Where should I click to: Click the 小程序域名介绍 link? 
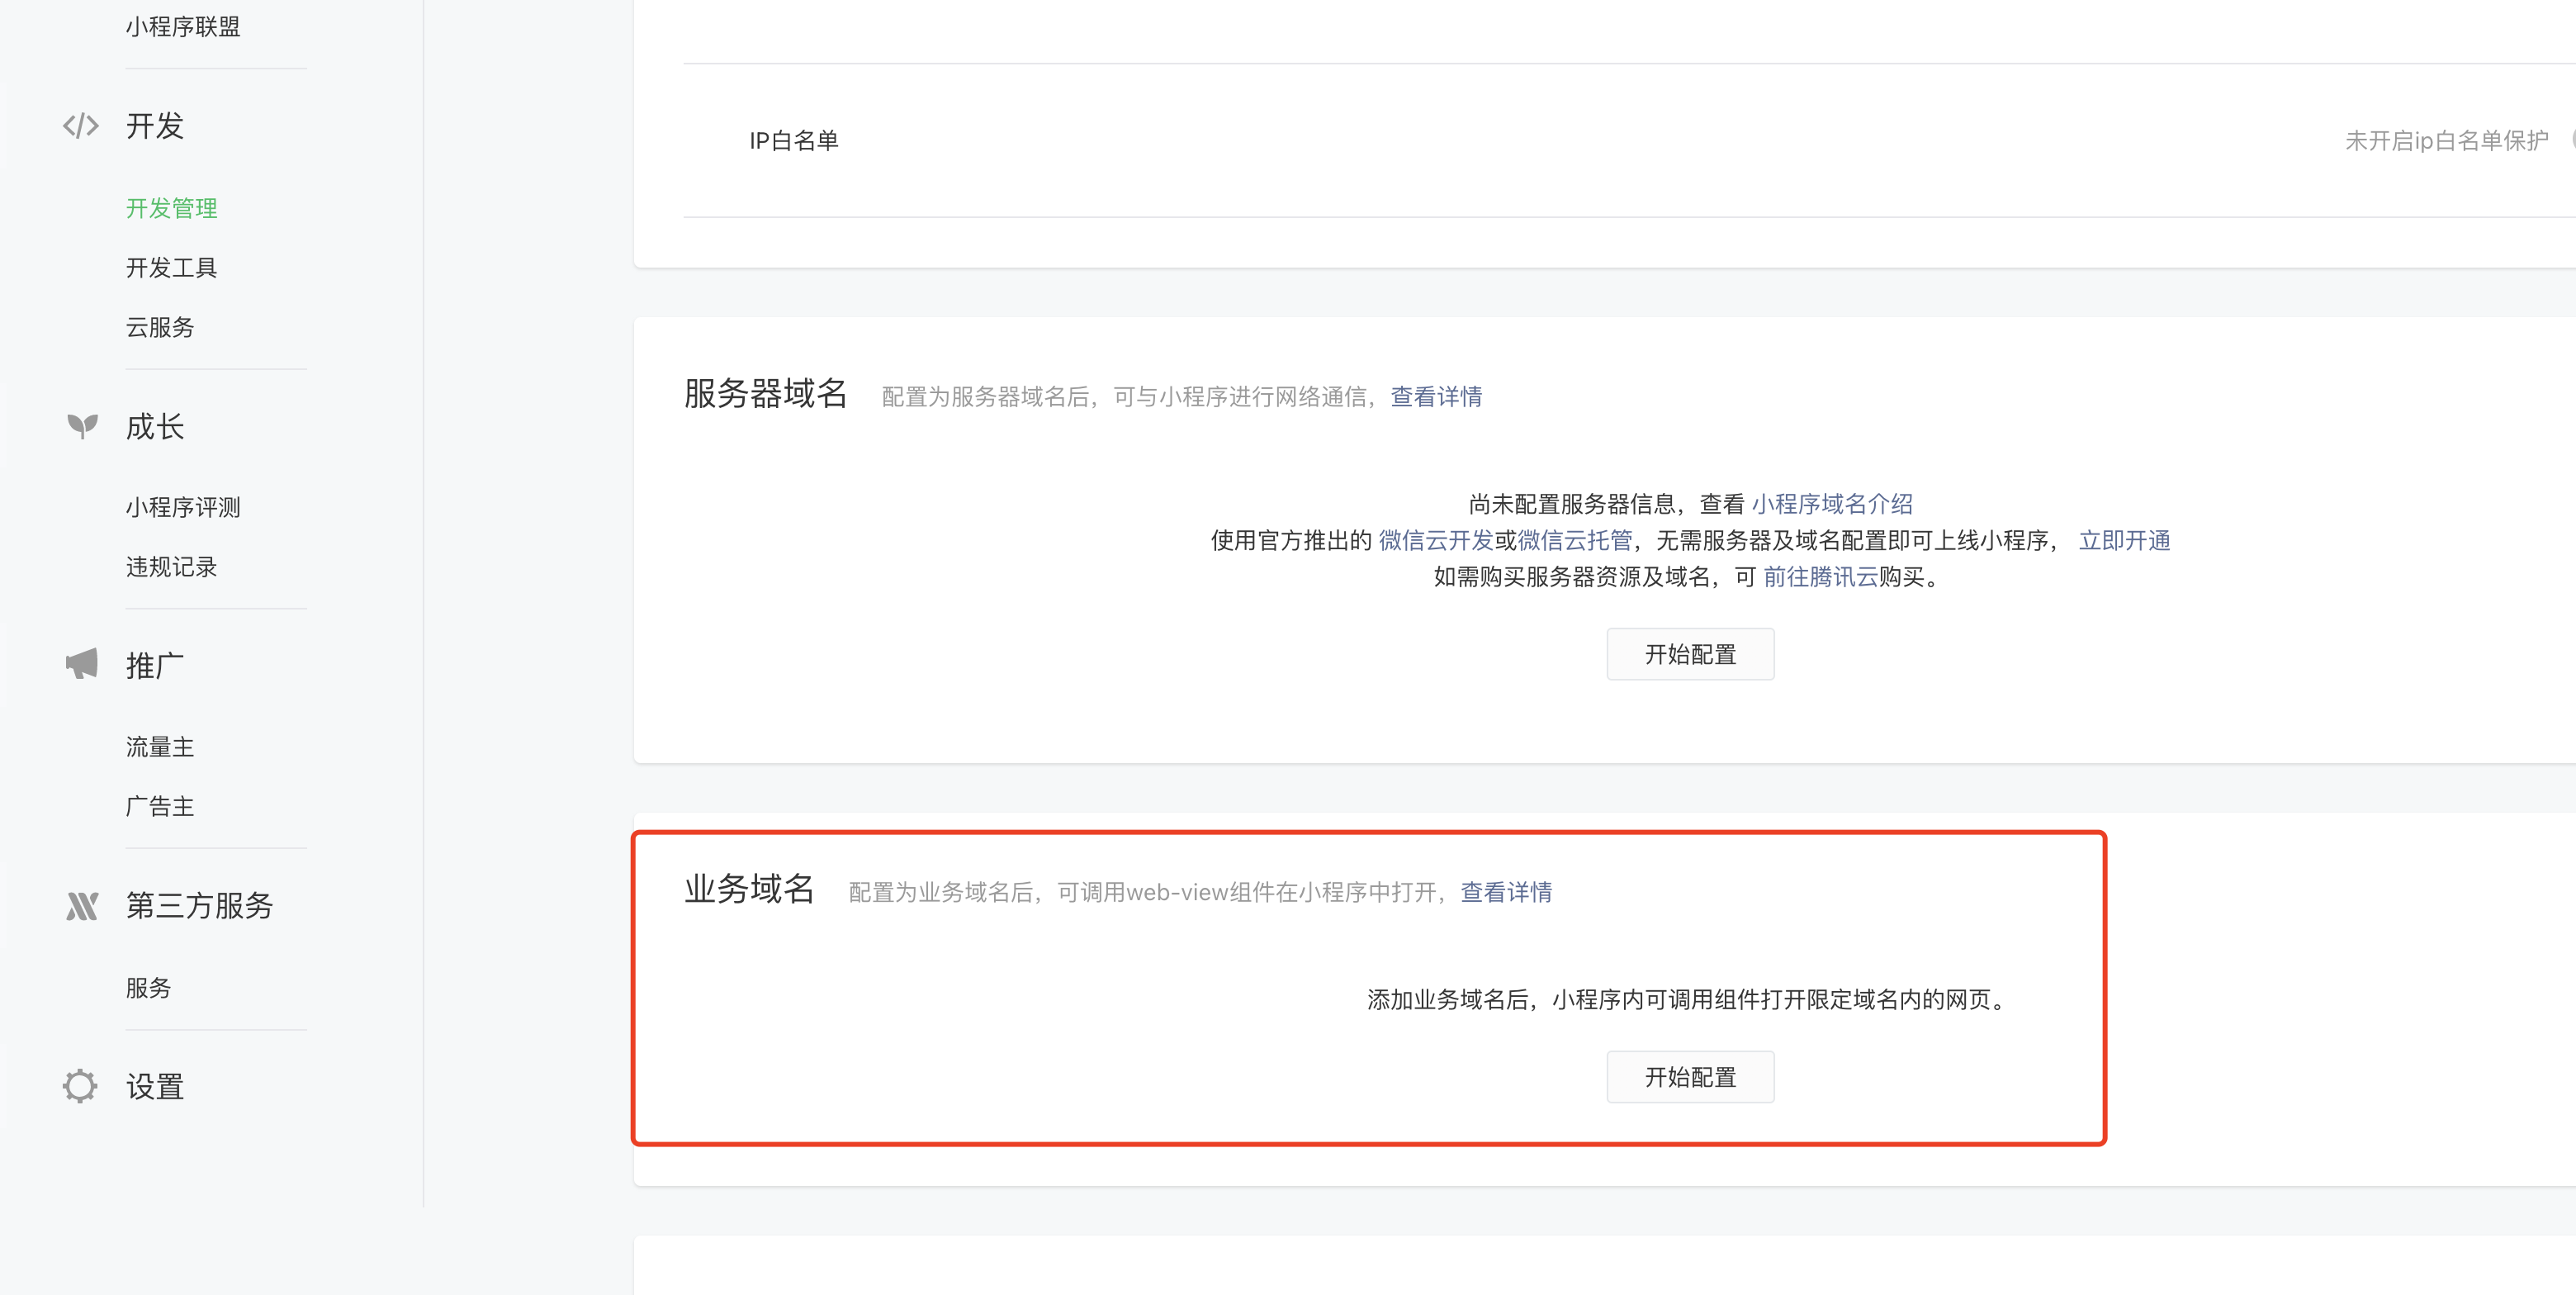coord(1832,504)
